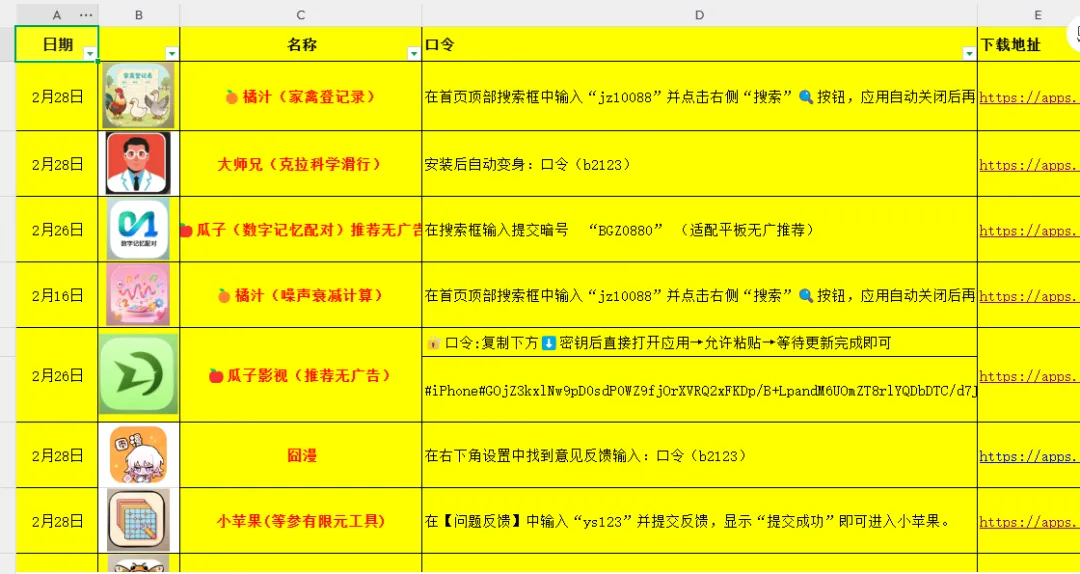The image size is (1080, 574).
Task: Open the 口令 column filter dropdown
Action: [x=969, y=54]
